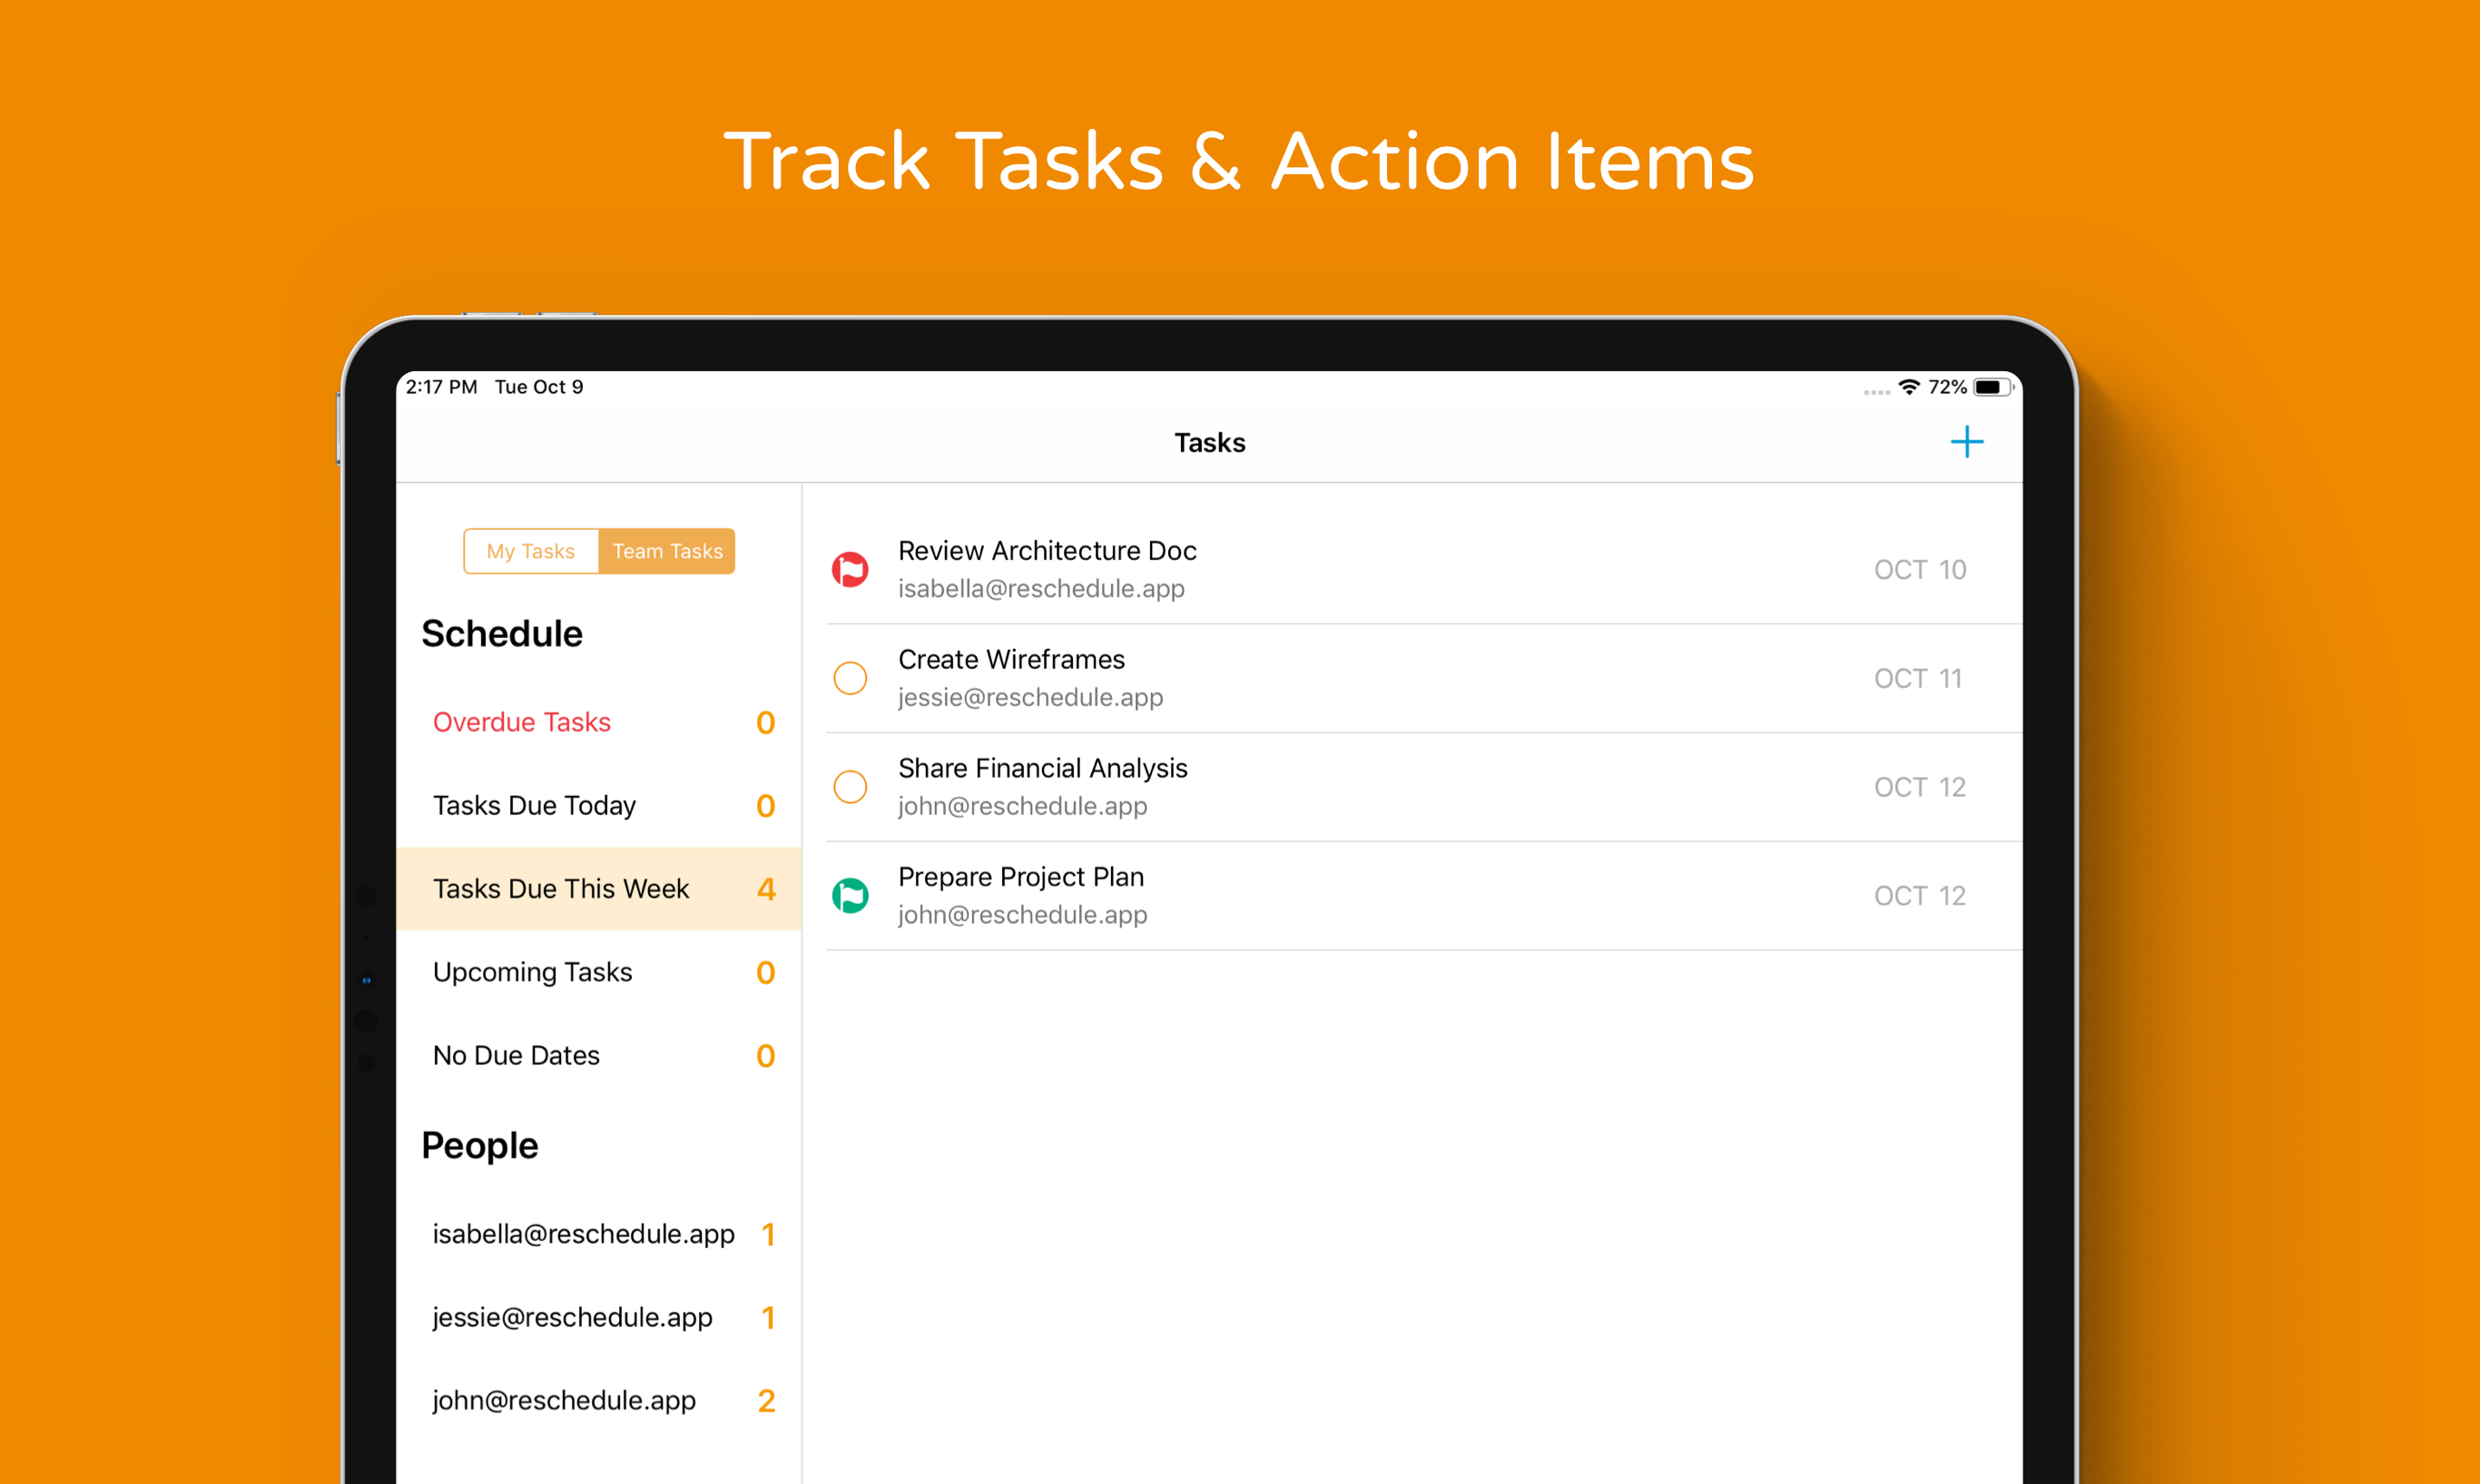2480x1484 pixels.
Task: Filter tasks by jessie@reschedule.app in People
Action: coord(572,1317)
